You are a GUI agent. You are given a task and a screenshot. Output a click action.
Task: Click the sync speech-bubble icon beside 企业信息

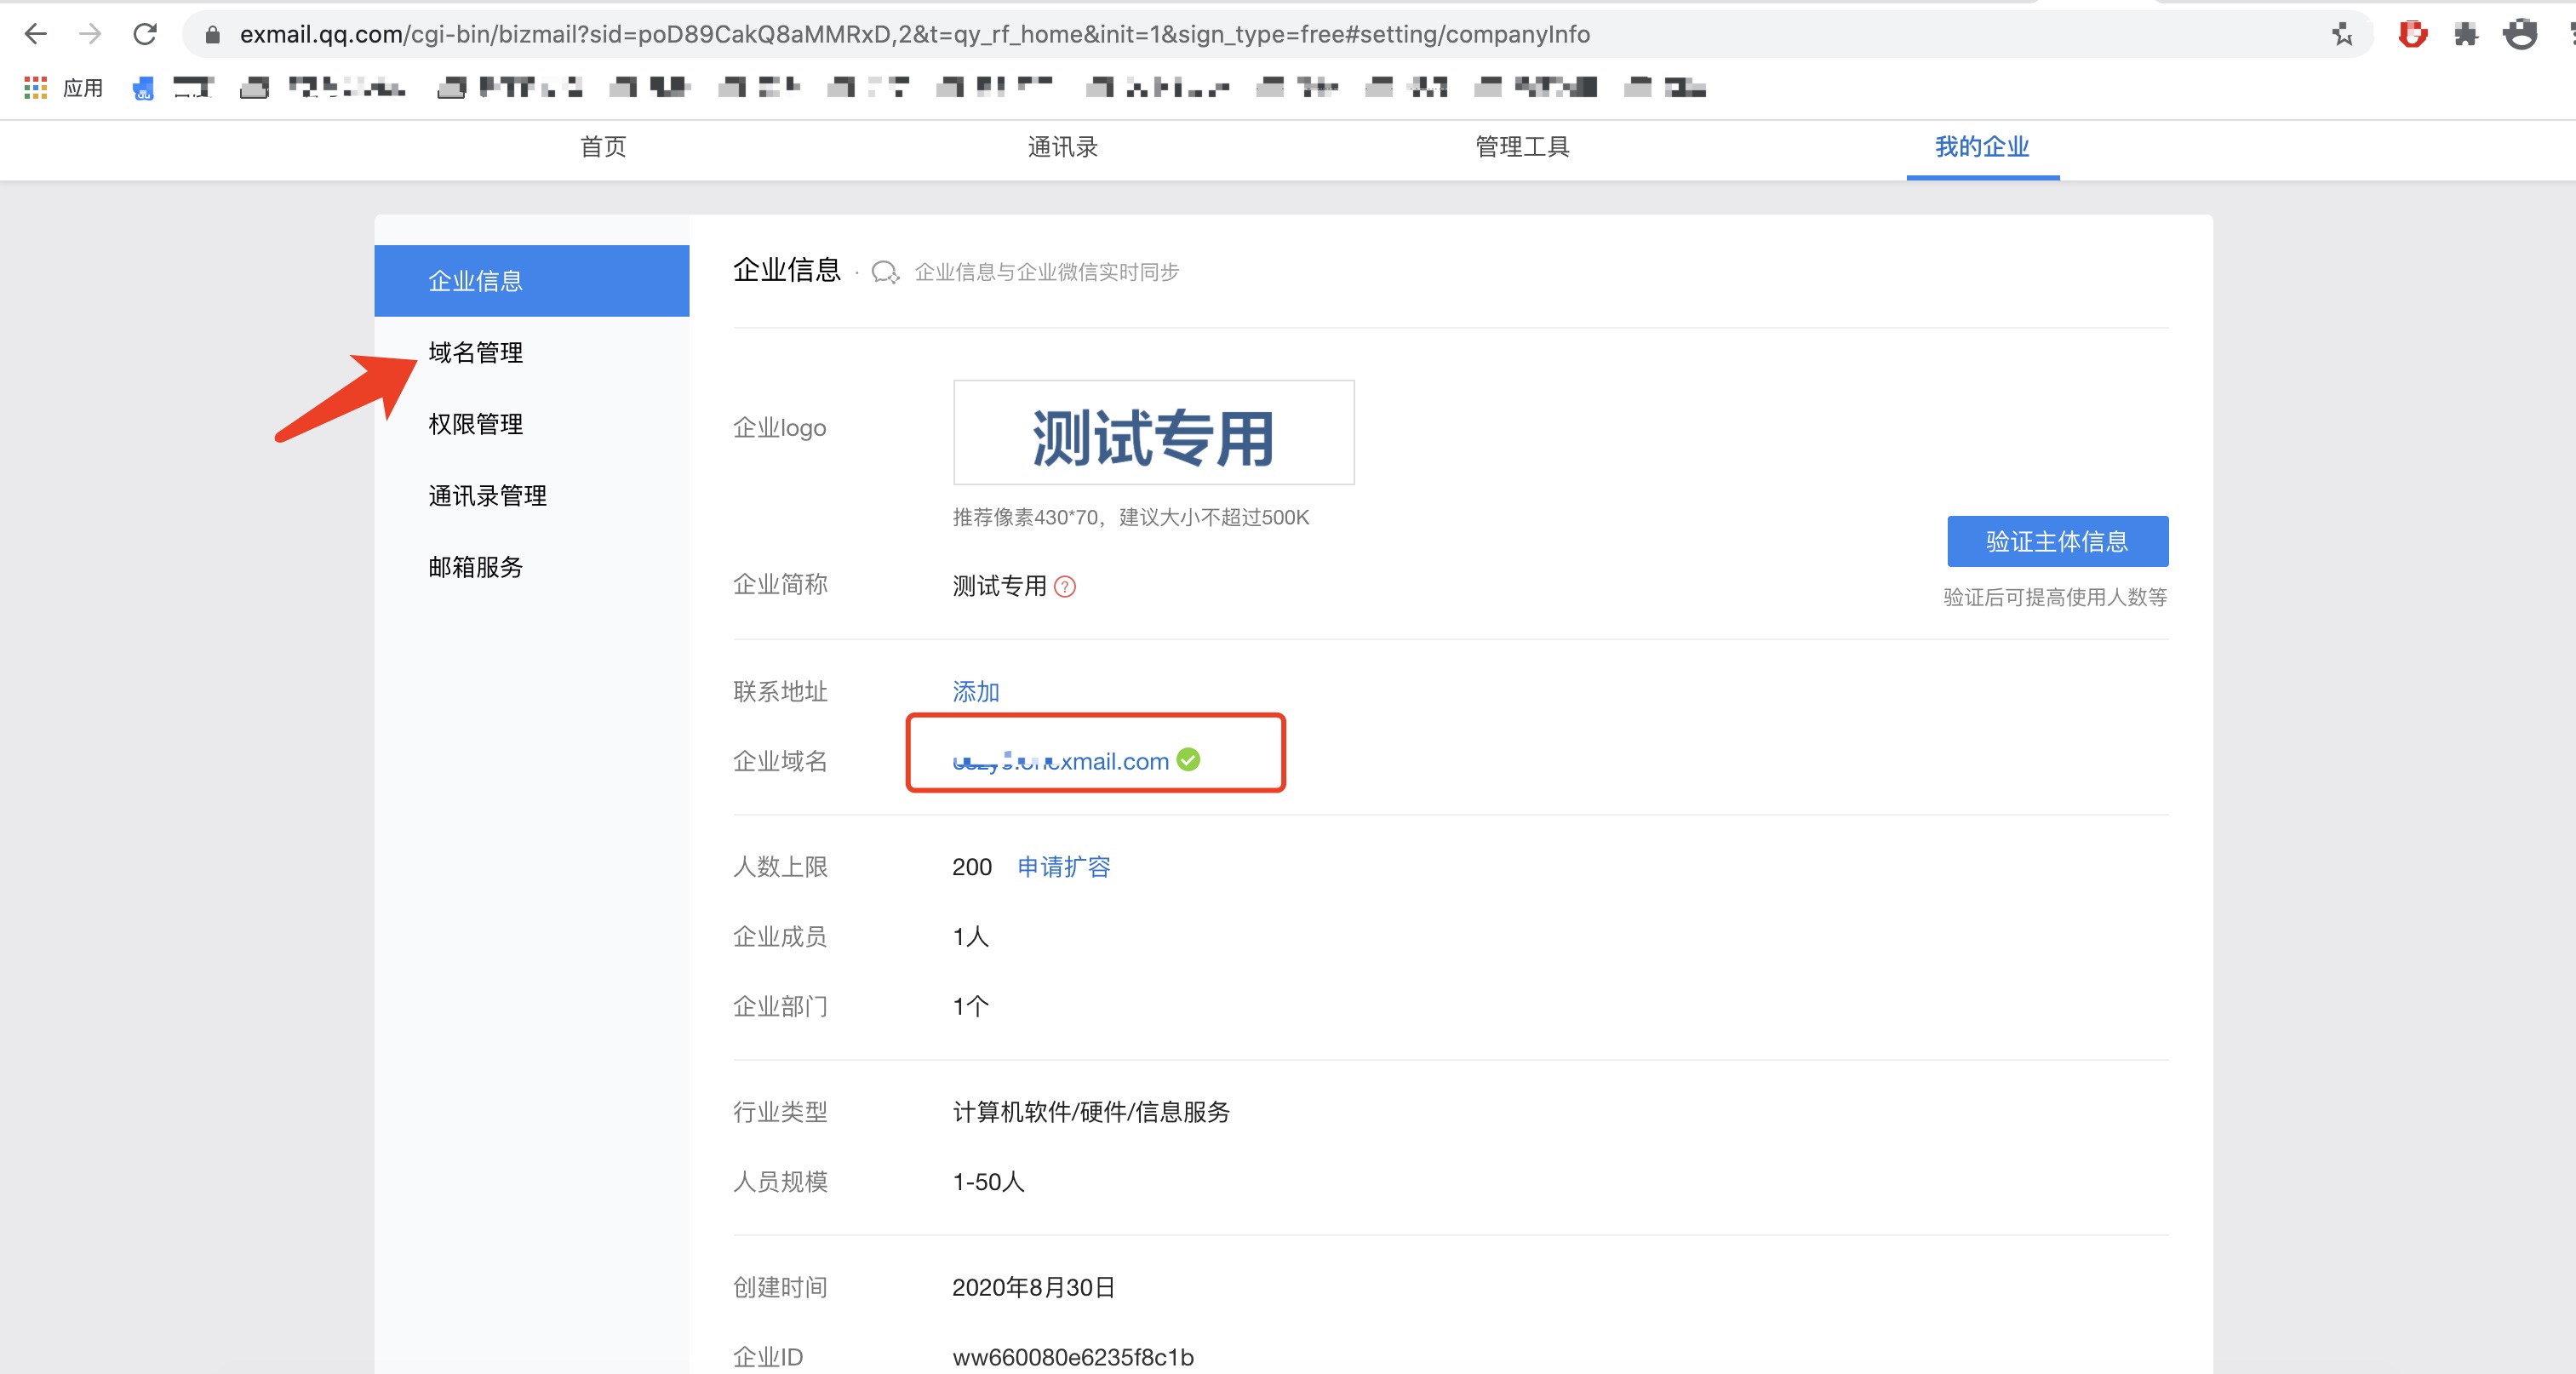(885, 271)
